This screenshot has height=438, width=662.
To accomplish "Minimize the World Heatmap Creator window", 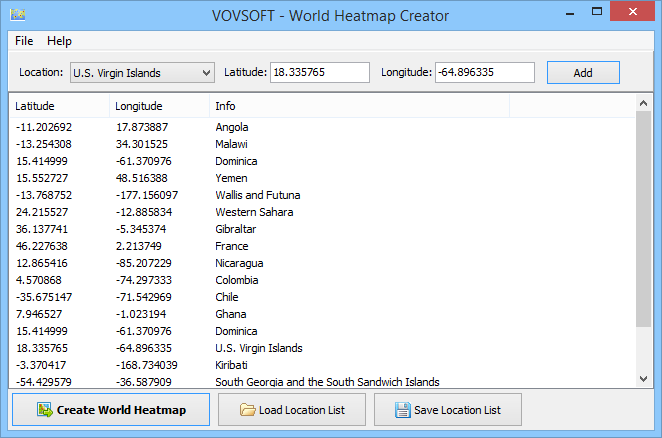I will coord(570,13).
